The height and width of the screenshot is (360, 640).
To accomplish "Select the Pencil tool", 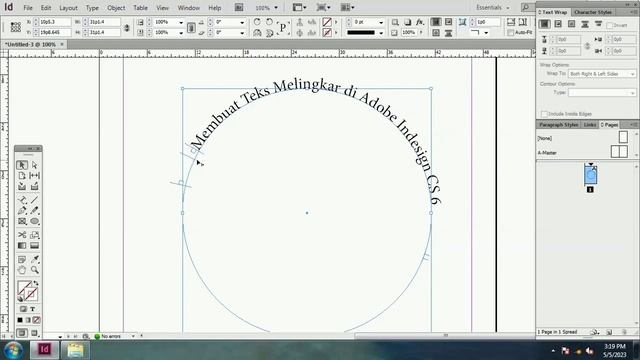I will click(35, 211).
